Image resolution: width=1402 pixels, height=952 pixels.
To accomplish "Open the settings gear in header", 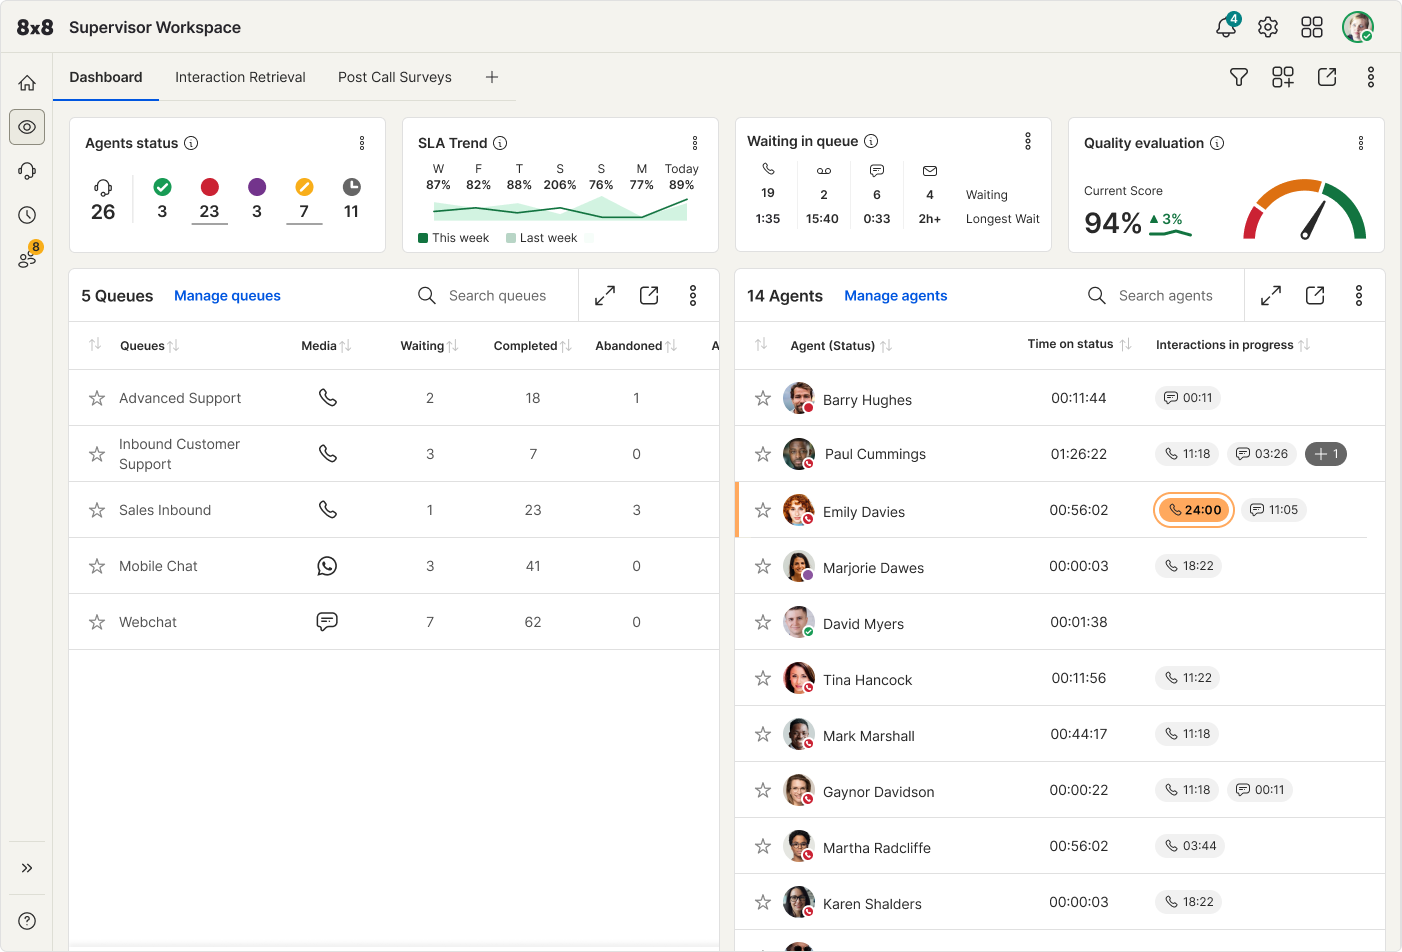I will (x=1268, y=27).
